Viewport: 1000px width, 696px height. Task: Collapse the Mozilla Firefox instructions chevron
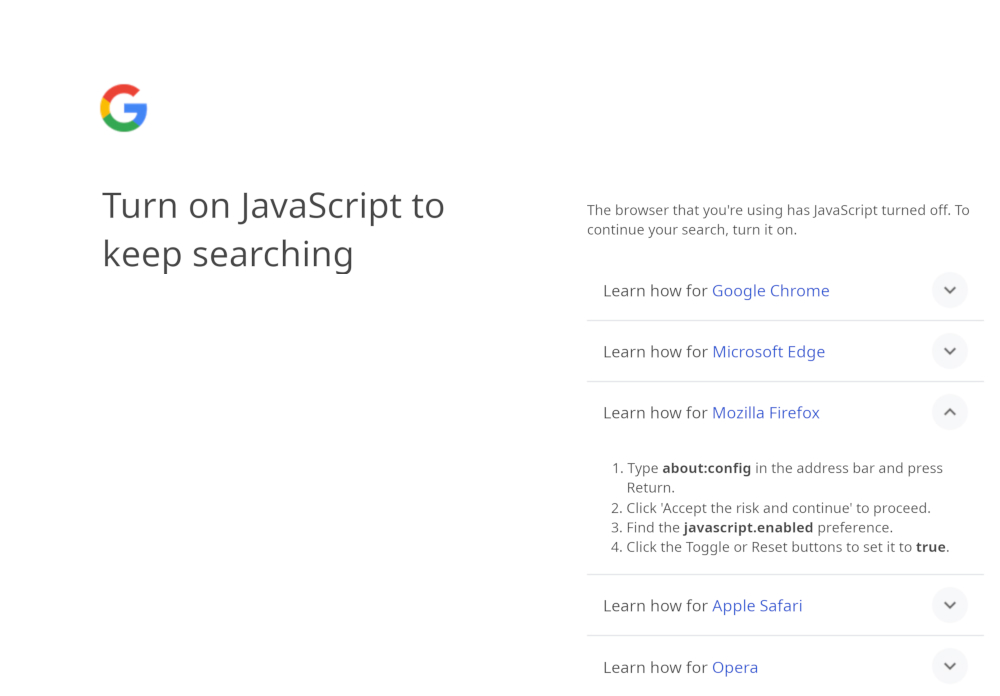click(950, 412)
